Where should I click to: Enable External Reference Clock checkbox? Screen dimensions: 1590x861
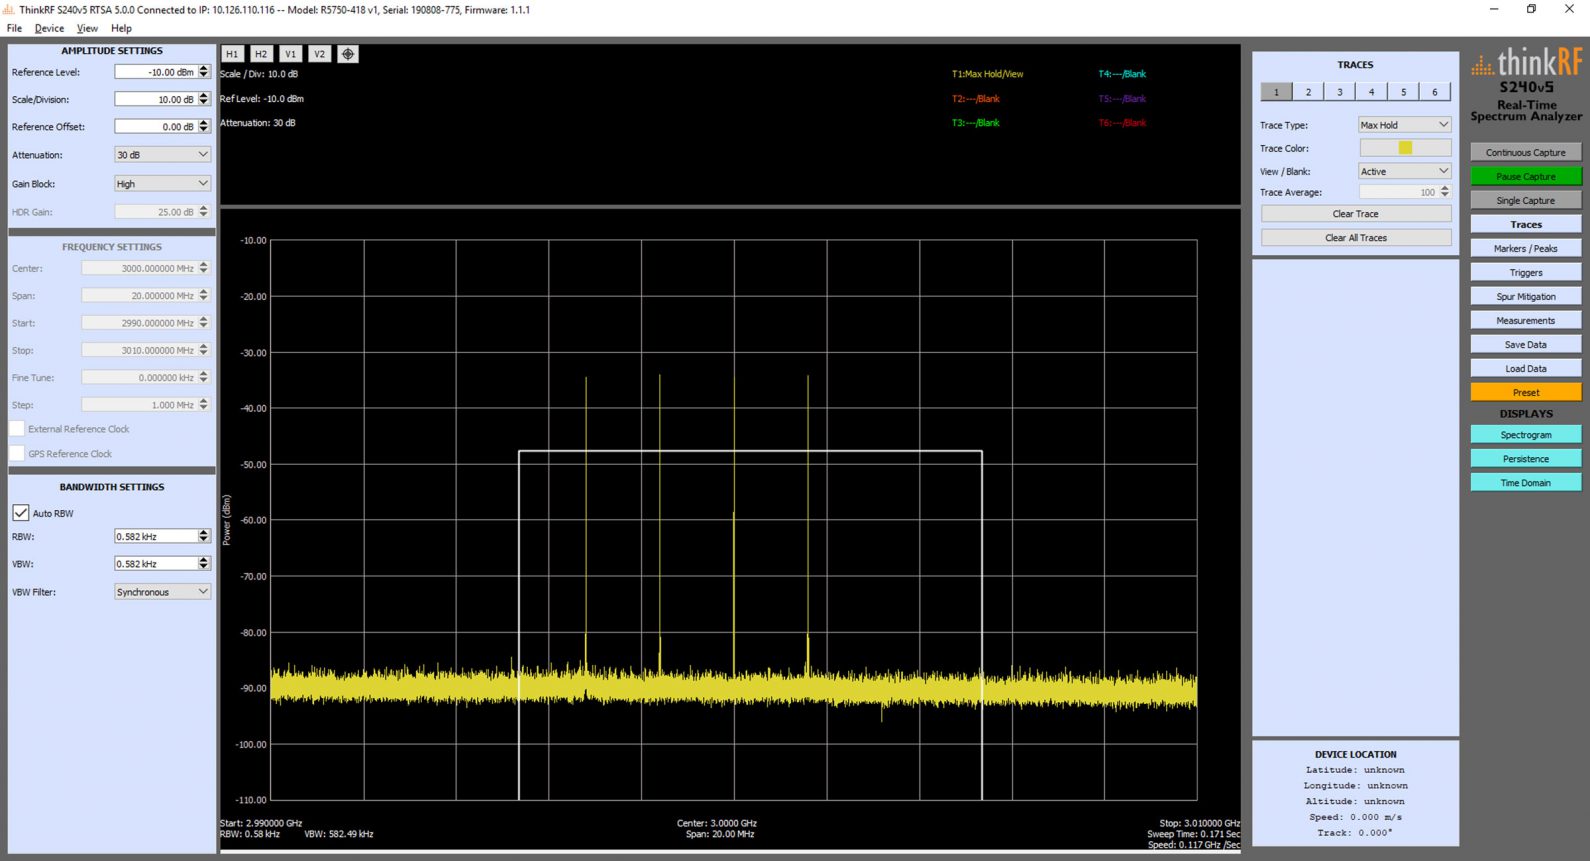[17, 429]
